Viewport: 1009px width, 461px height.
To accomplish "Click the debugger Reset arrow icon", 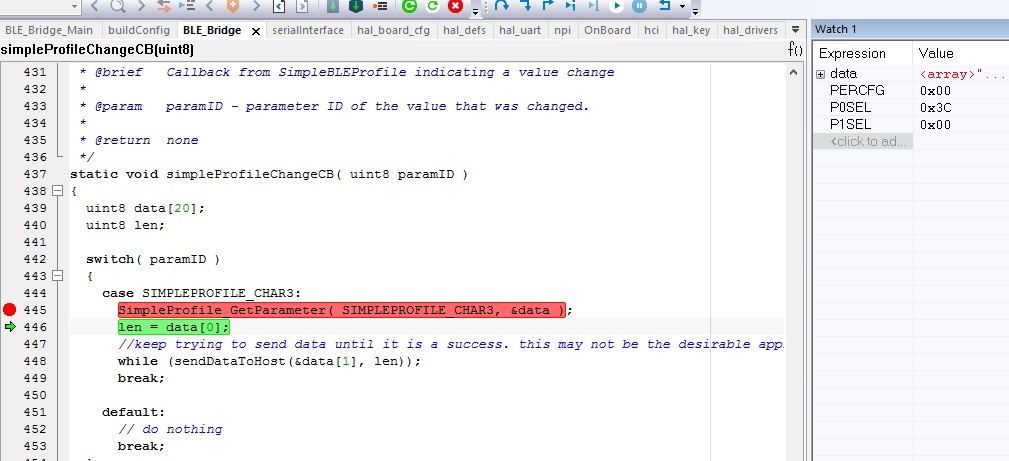I will click(663, 6).
